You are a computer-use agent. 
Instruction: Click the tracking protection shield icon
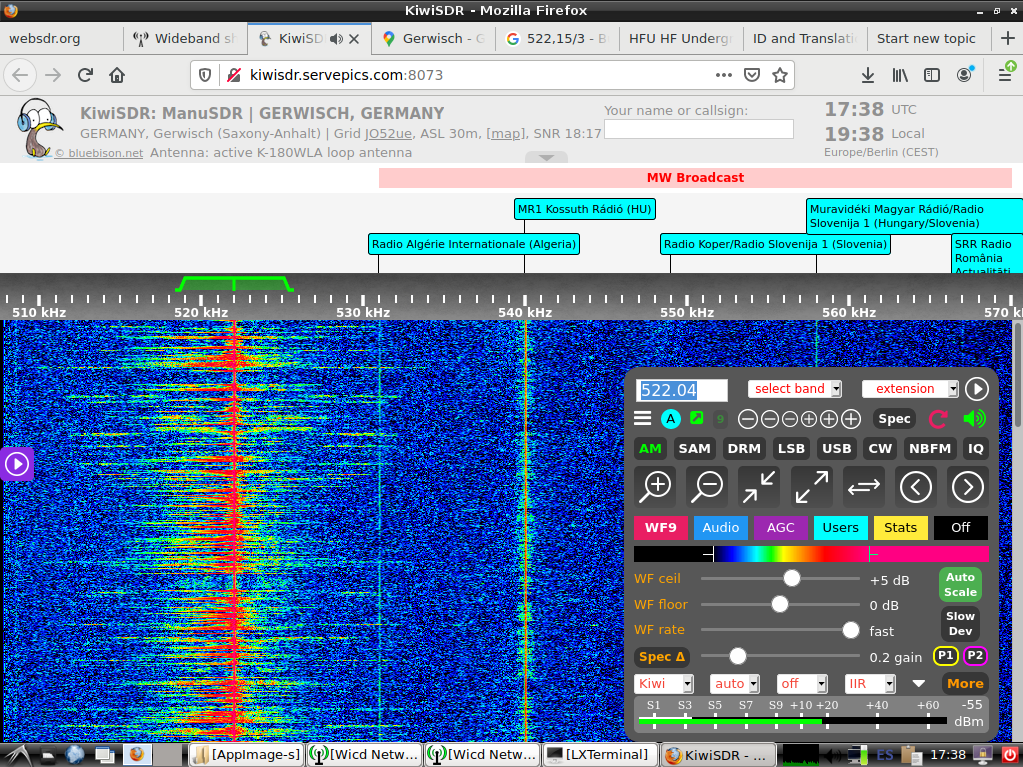point(205,75)
